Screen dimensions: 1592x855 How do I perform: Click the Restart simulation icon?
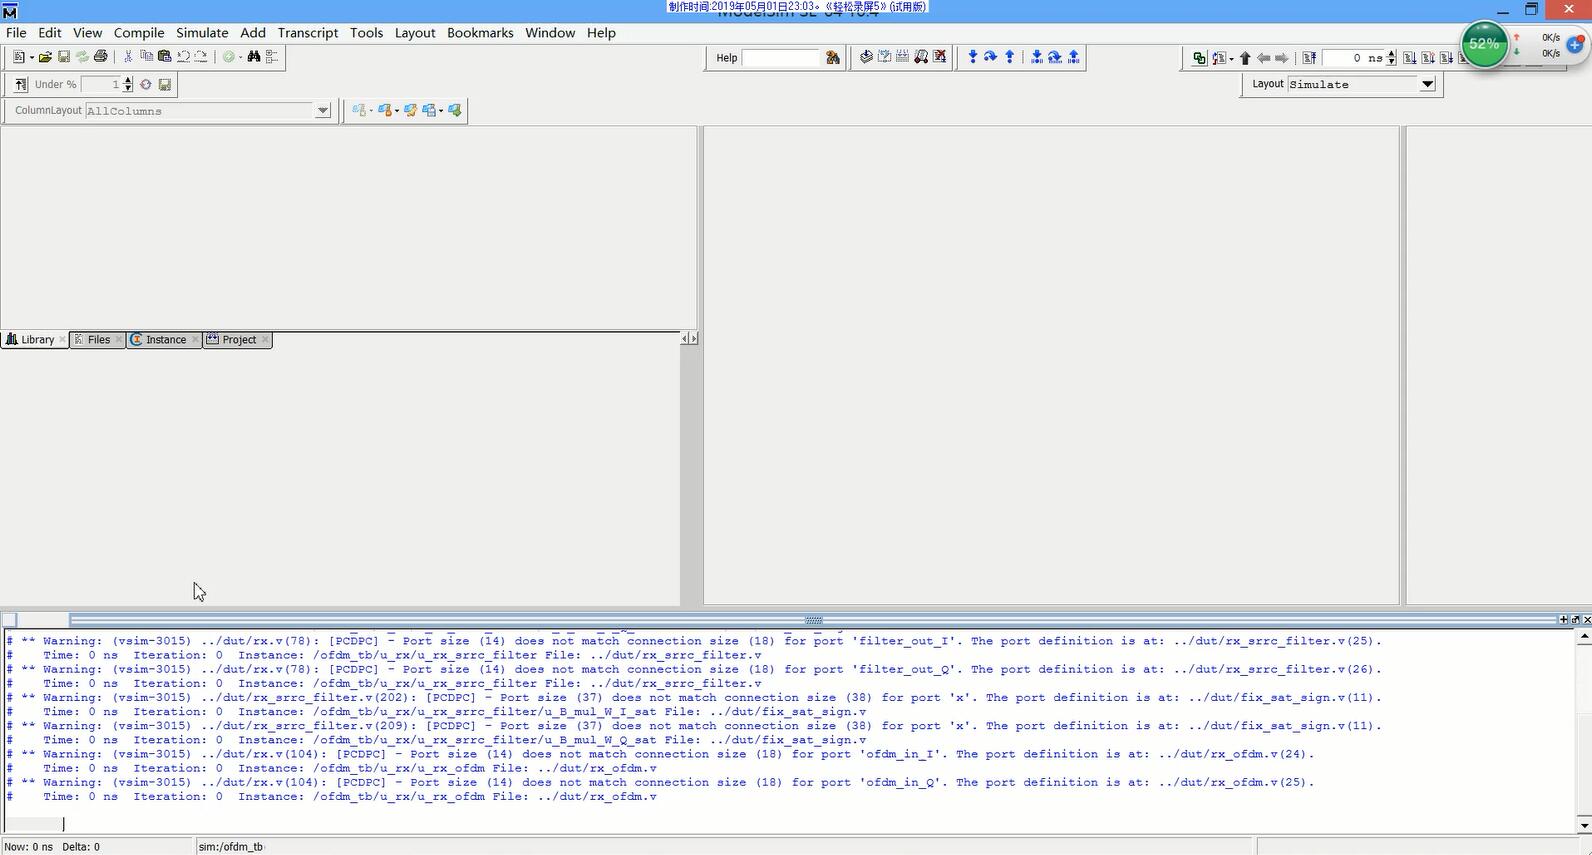click(x=1309, y=58)
